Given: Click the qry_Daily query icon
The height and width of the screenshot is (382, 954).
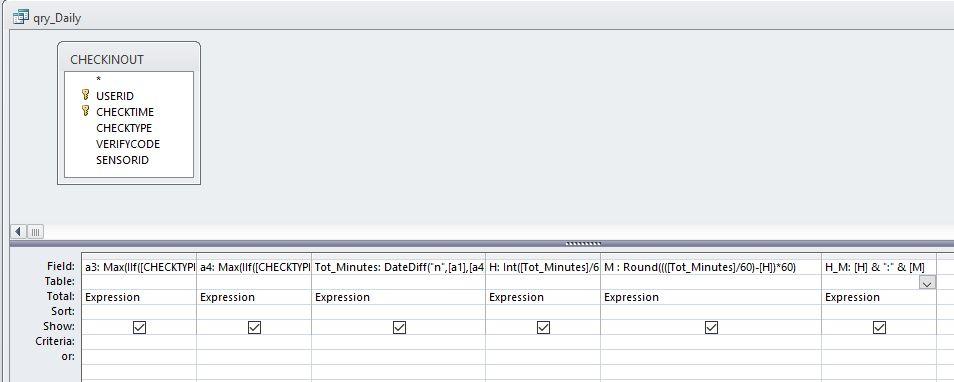Looking at the screenshot, I should 21,18.
